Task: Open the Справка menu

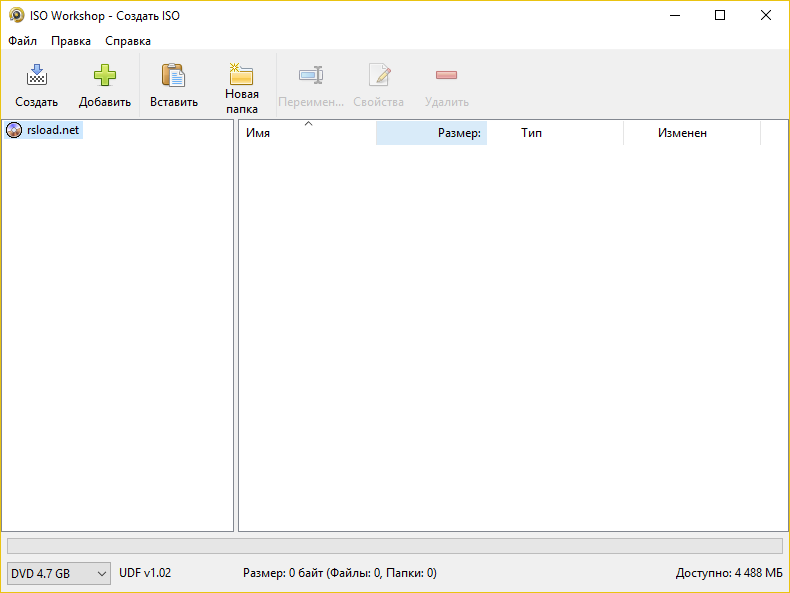Action: click(128, 41)
